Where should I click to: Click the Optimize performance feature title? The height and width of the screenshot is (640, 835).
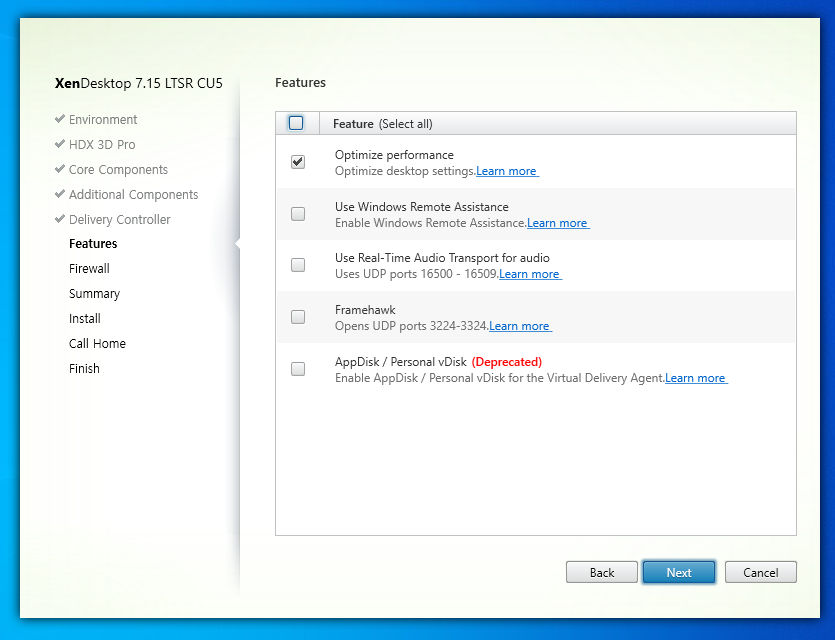[394, 155]
